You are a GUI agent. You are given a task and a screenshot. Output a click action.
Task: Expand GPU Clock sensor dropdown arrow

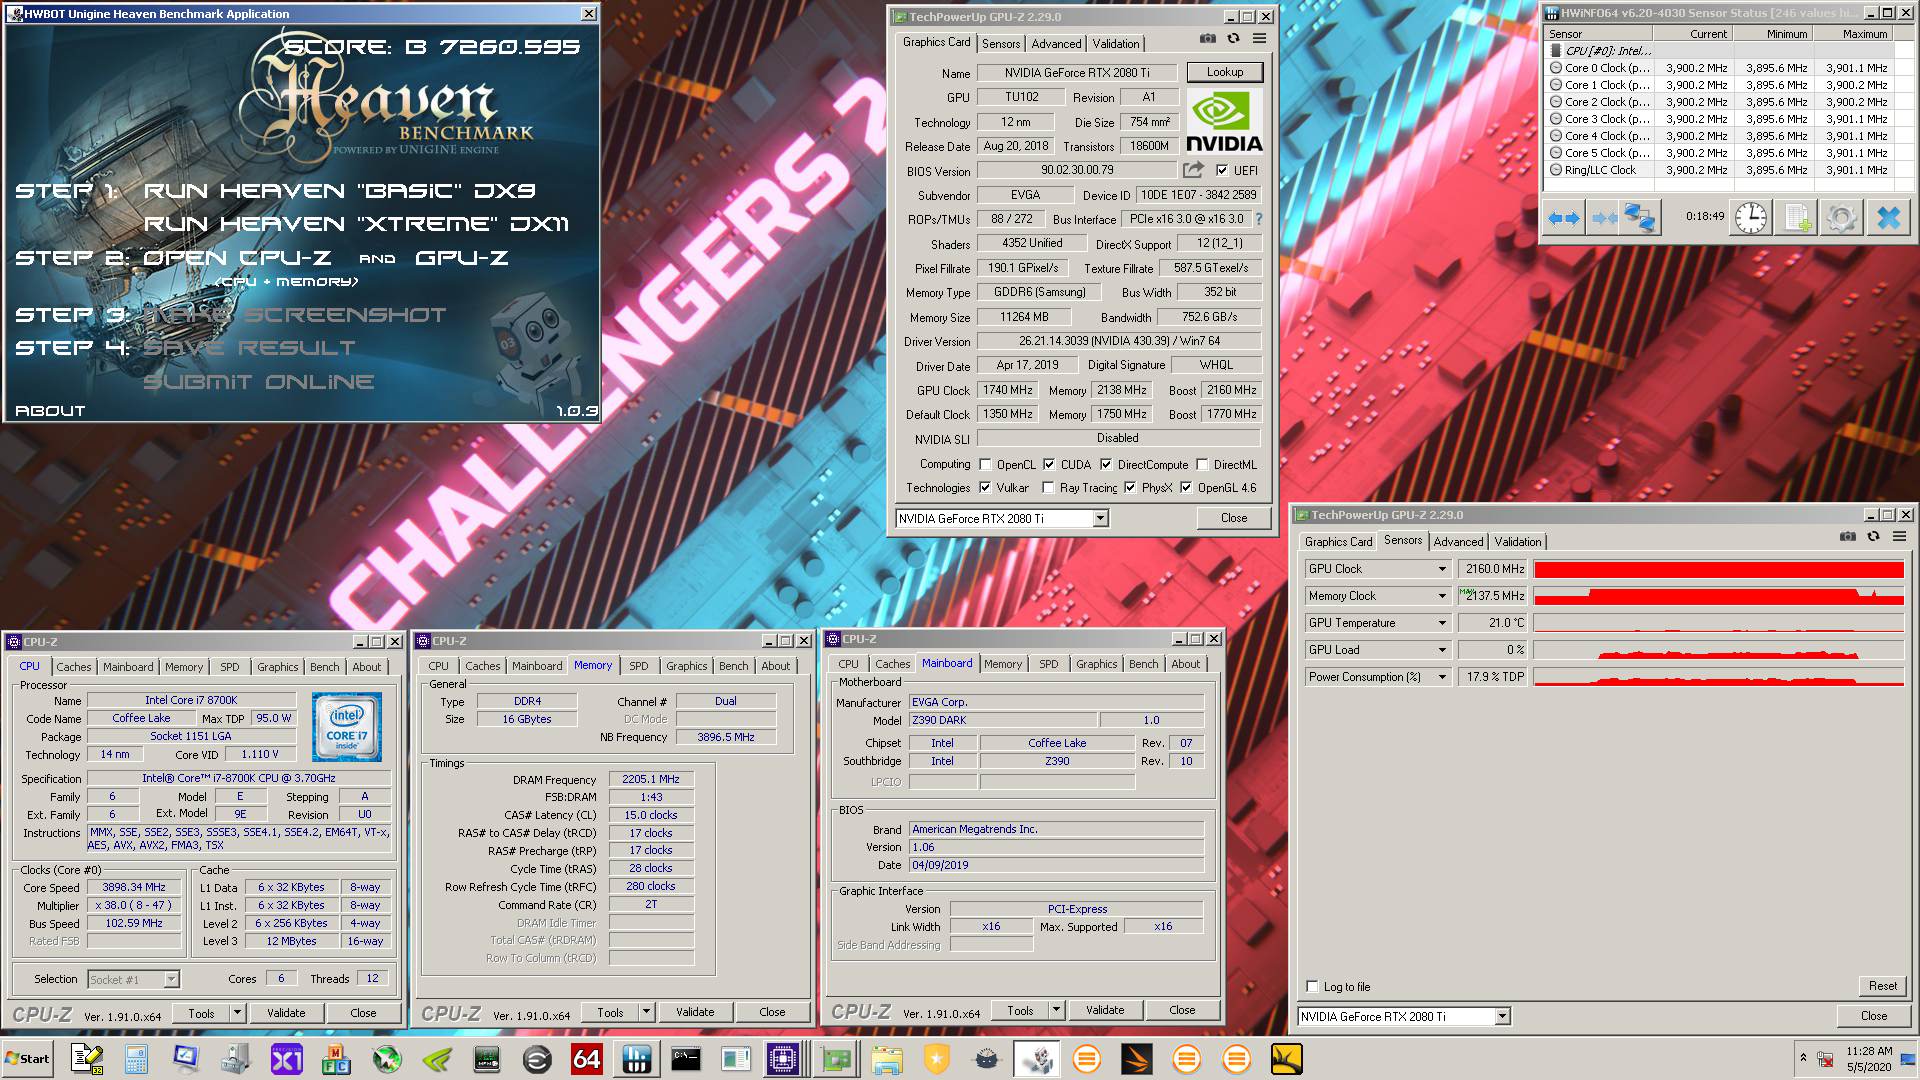pos(1442,569)
